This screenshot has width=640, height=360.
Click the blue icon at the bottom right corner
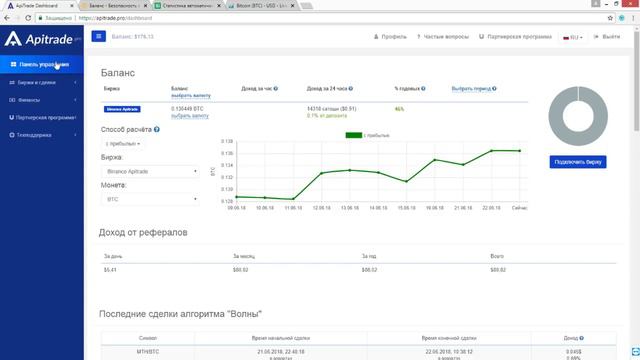(636, 351)
